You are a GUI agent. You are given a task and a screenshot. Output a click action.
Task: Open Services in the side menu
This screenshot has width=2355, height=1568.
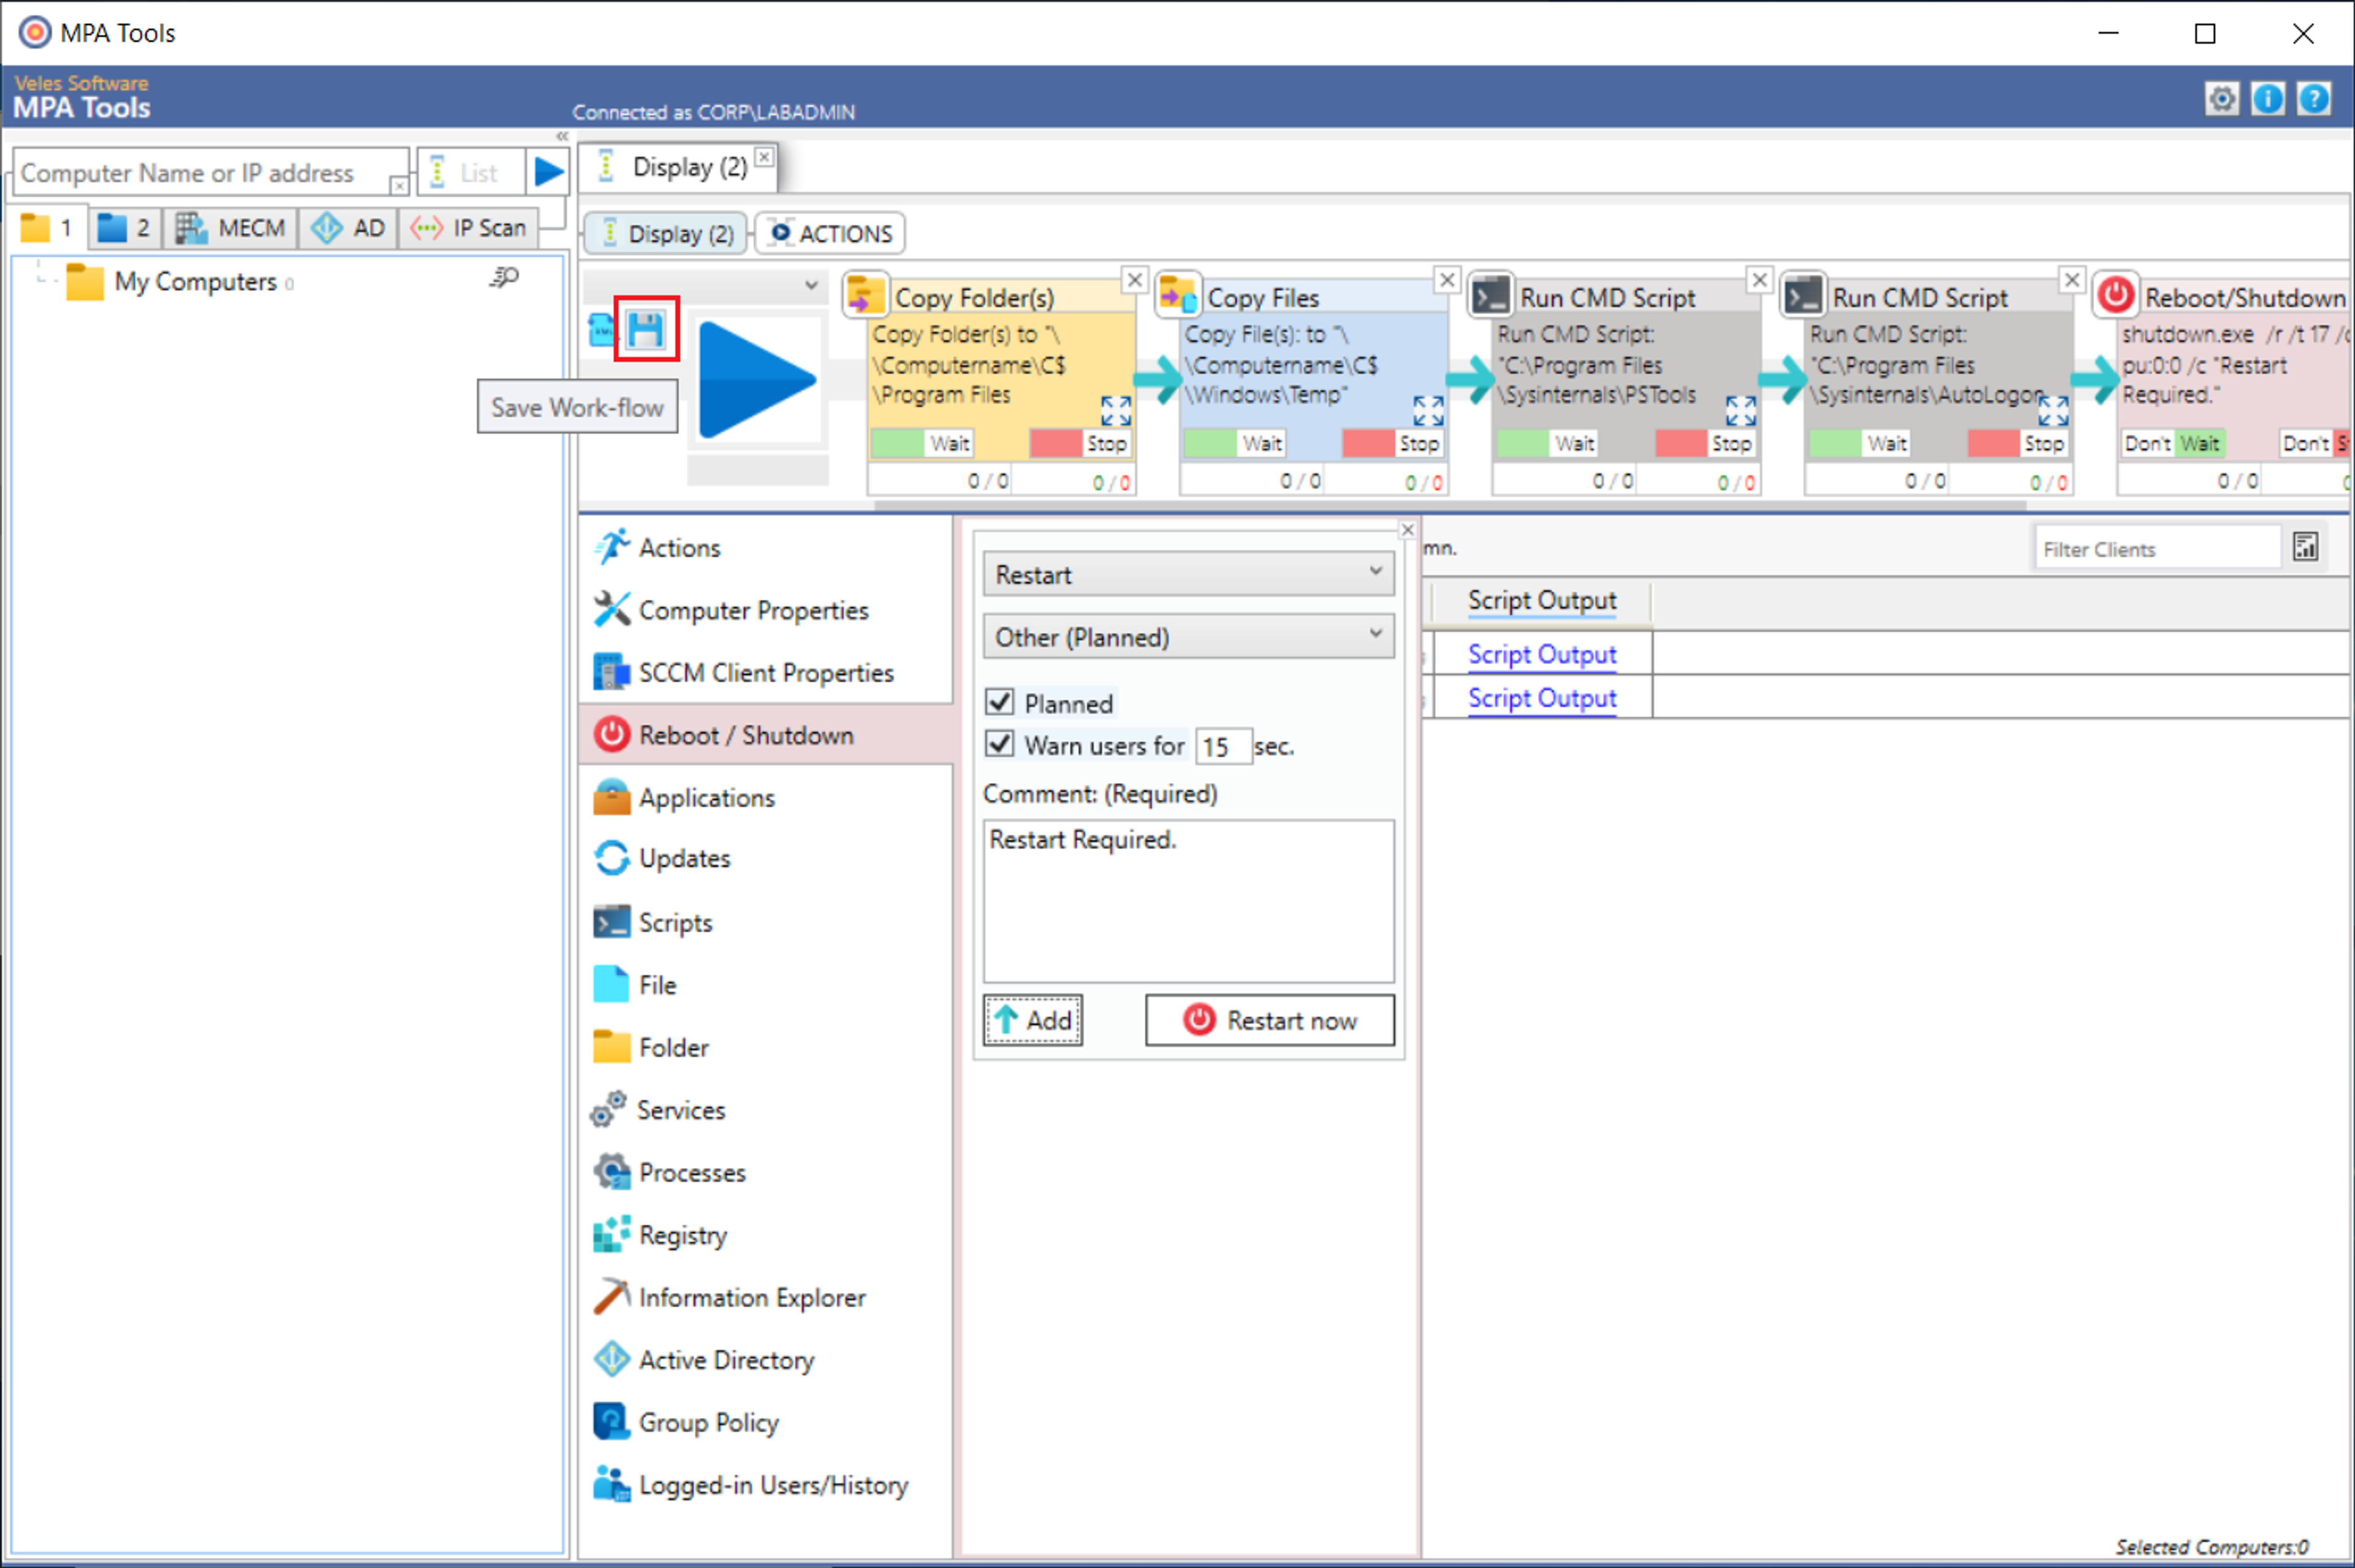click(x=765, y=1110)
